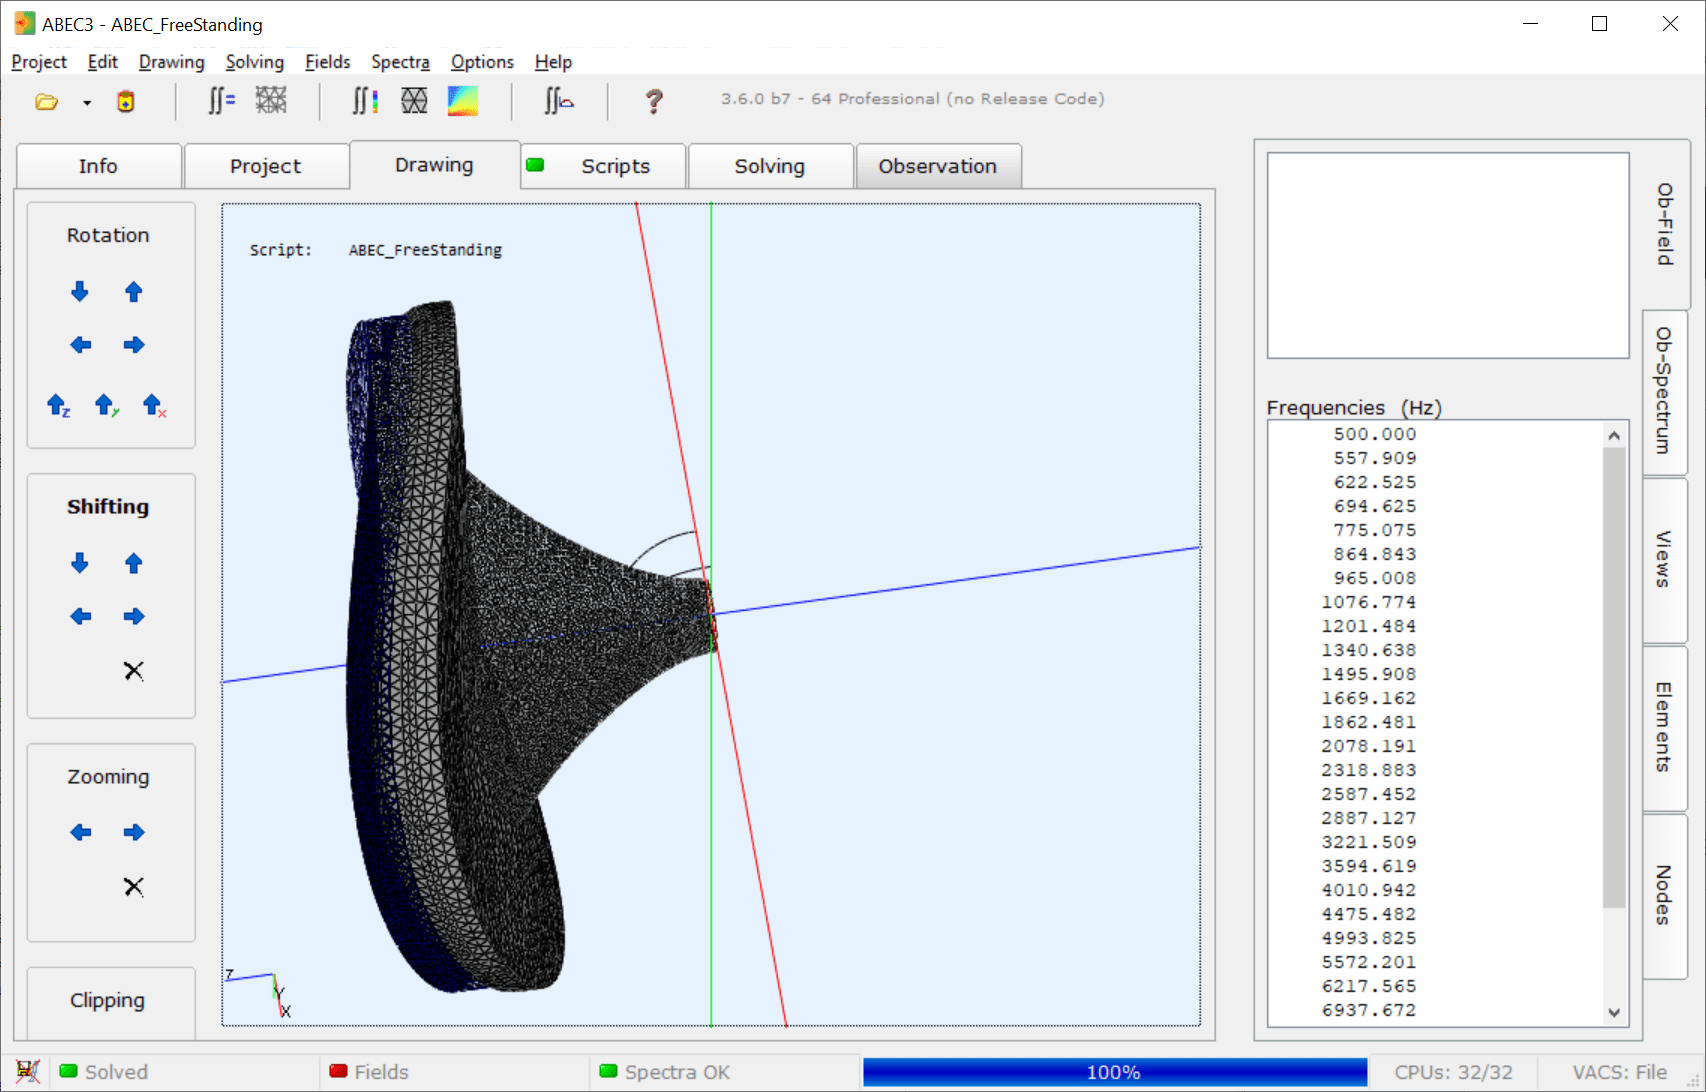The width and height of the screenshot is (1706, 1092).
Task: Click the CPUs: 32/32 status entry
Action: click(1453, 1072)
